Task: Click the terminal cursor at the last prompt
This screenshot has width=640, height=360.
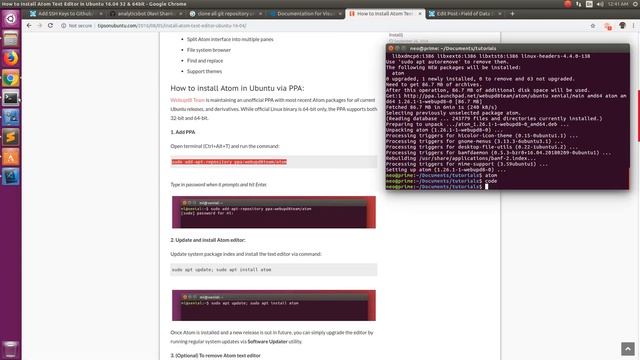Action: [x=487, y=187]
